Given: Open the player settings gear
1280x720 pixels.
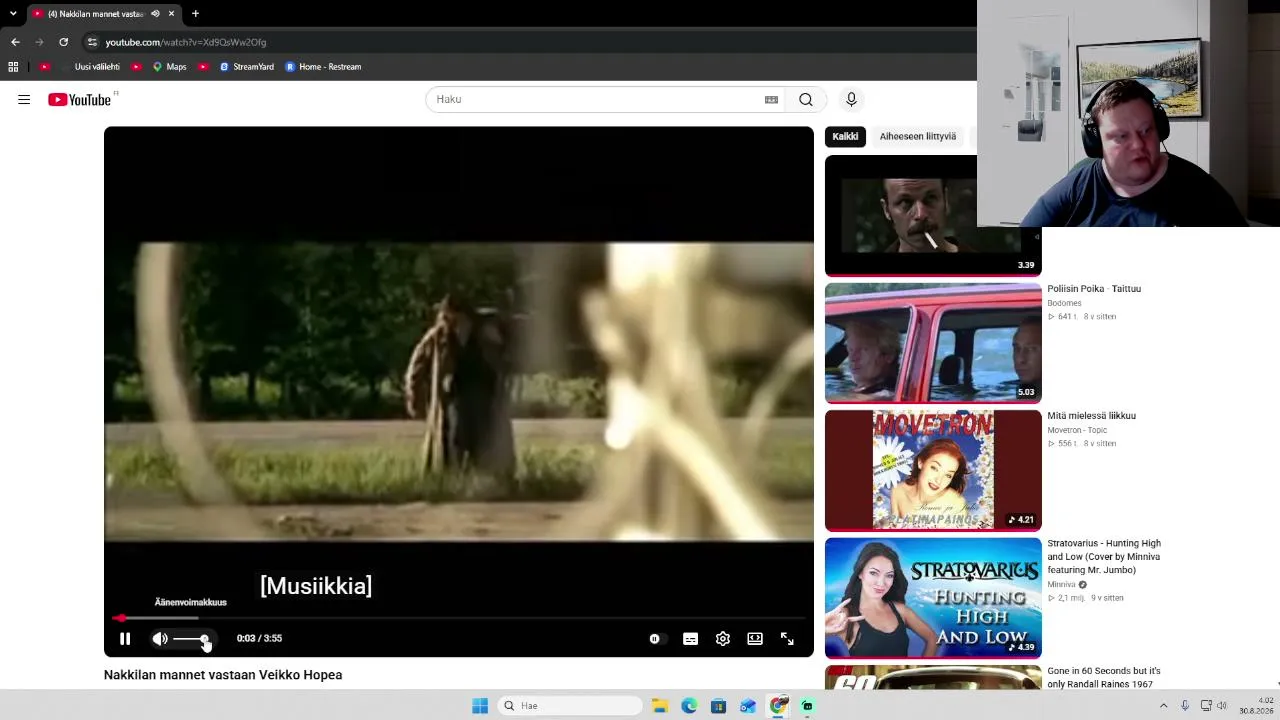Looking at the screenshot, I should click(723, 638).
